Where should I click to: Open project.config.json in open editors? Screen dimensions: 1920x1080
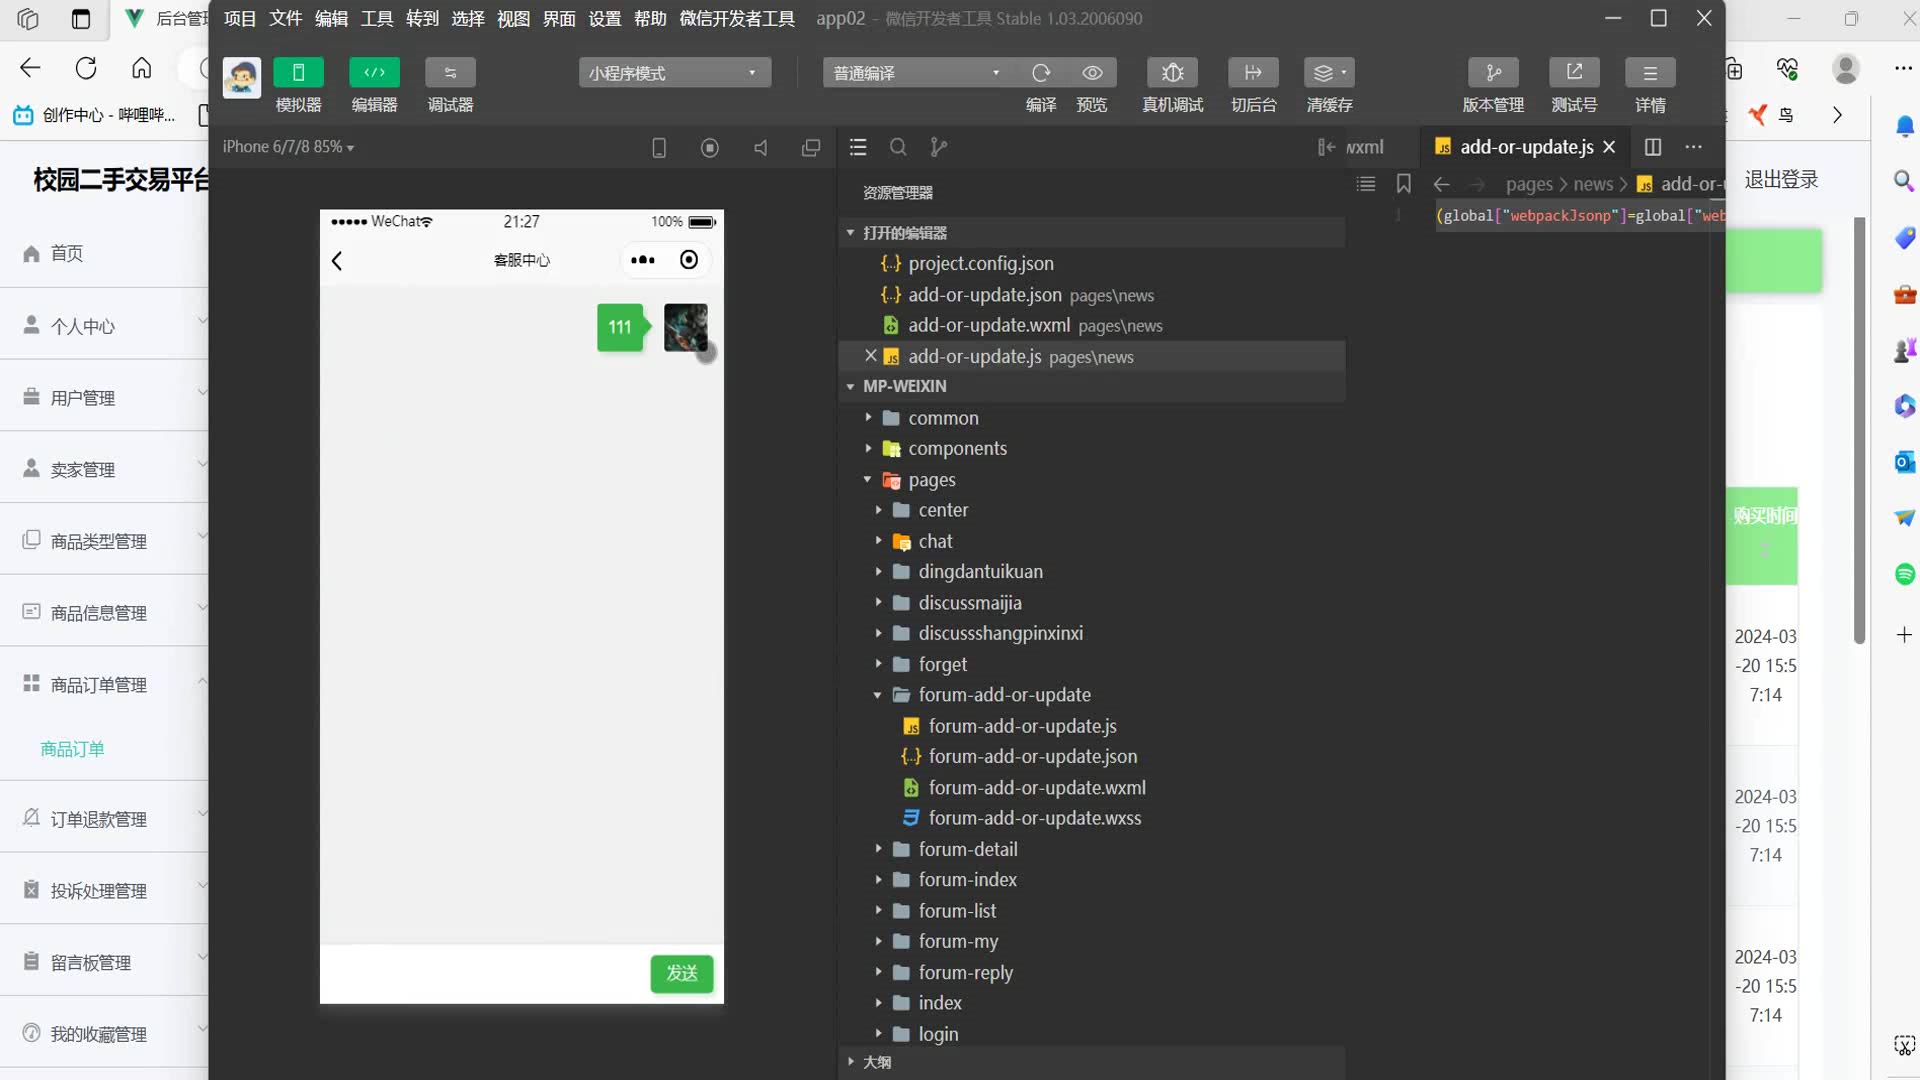coord(1092,264)
